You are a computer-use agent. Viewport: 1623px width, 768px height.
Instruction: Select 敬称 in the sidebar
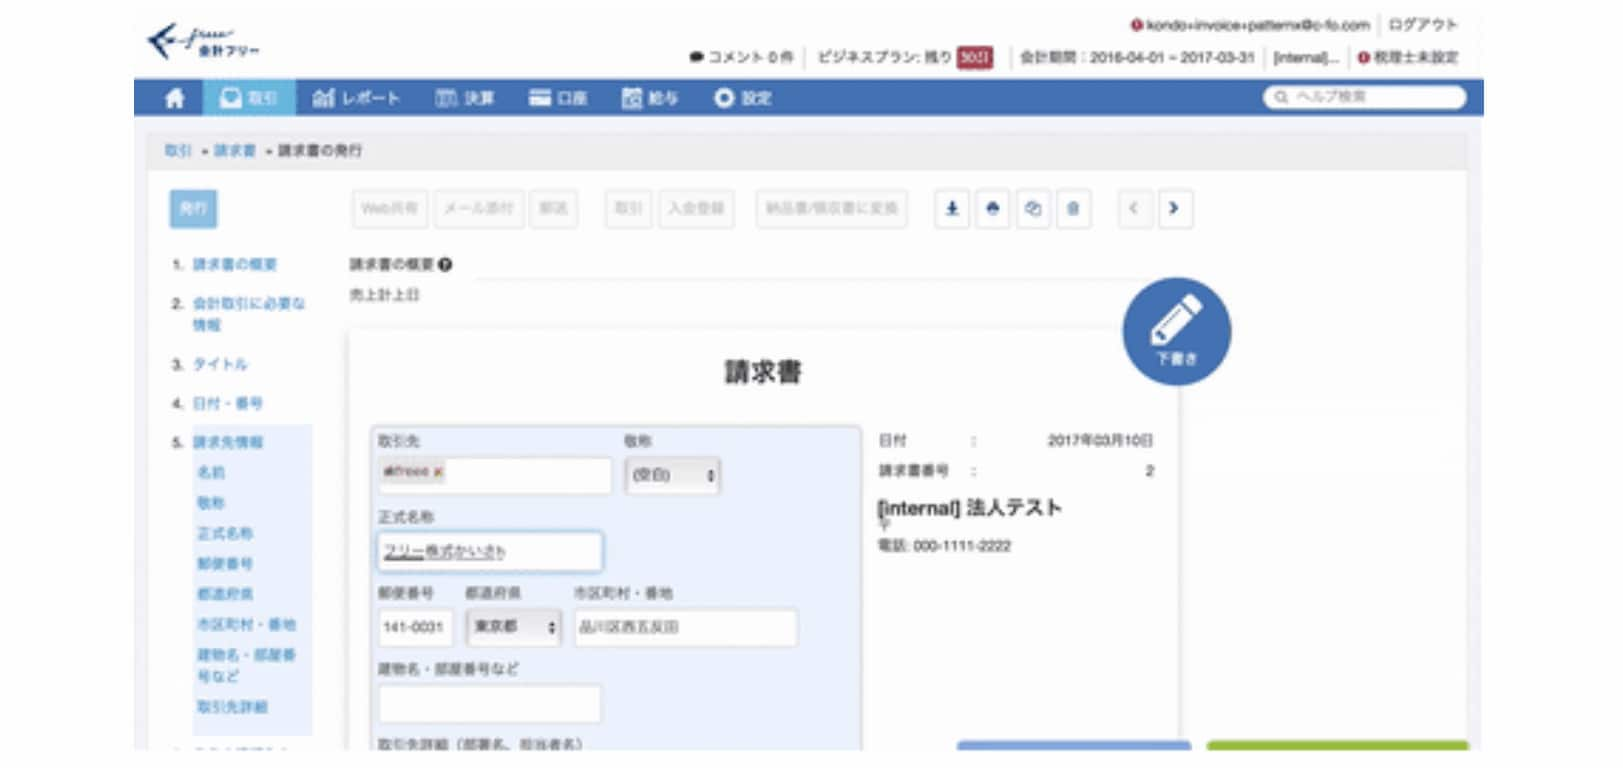coord(211,502)
